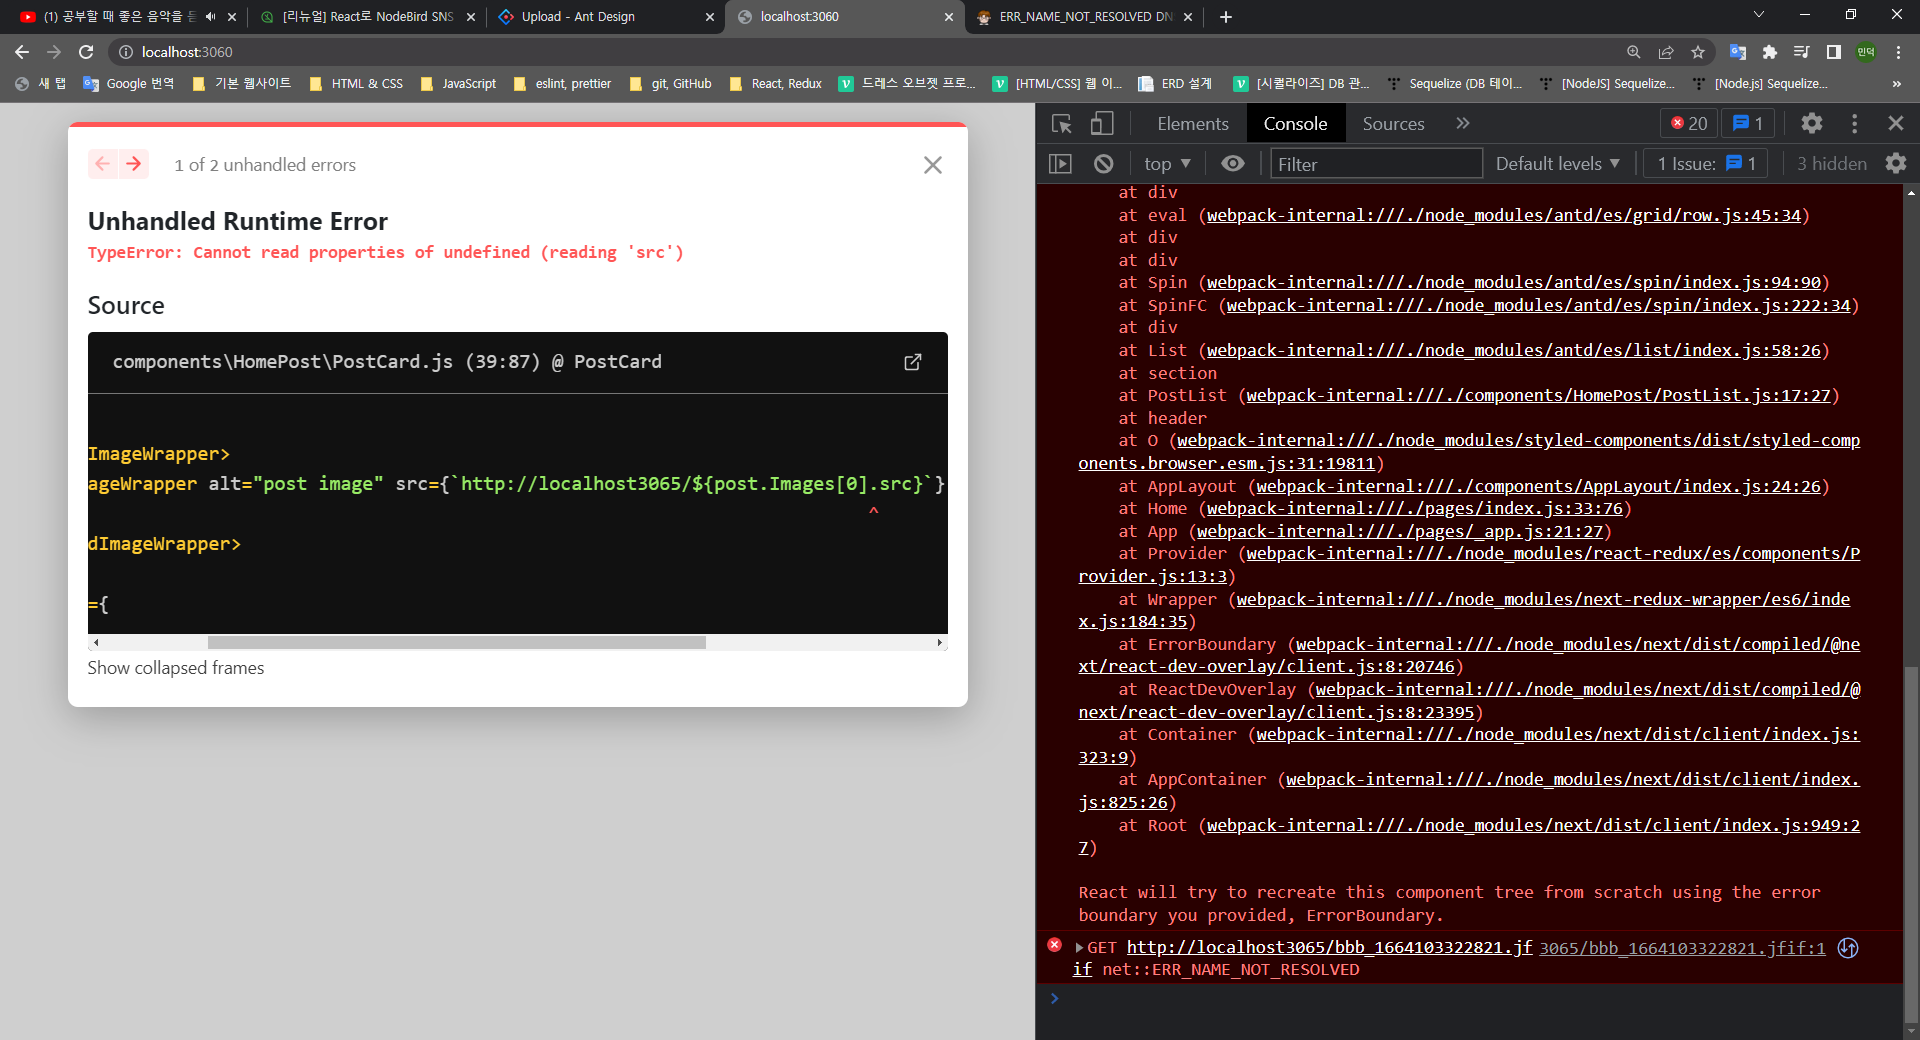Switch to the Elements tab

tap(1191, 123)
